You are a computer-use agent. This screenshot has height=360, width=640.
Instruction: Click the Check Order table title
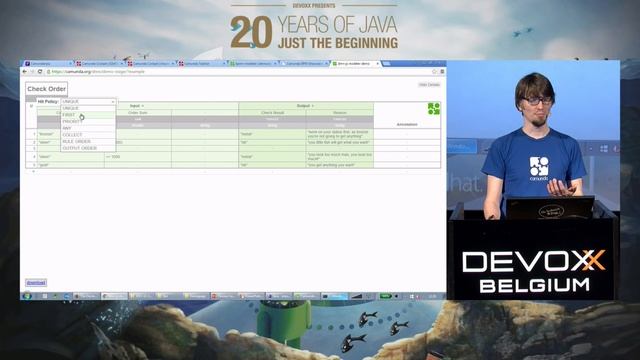(47, 89)
